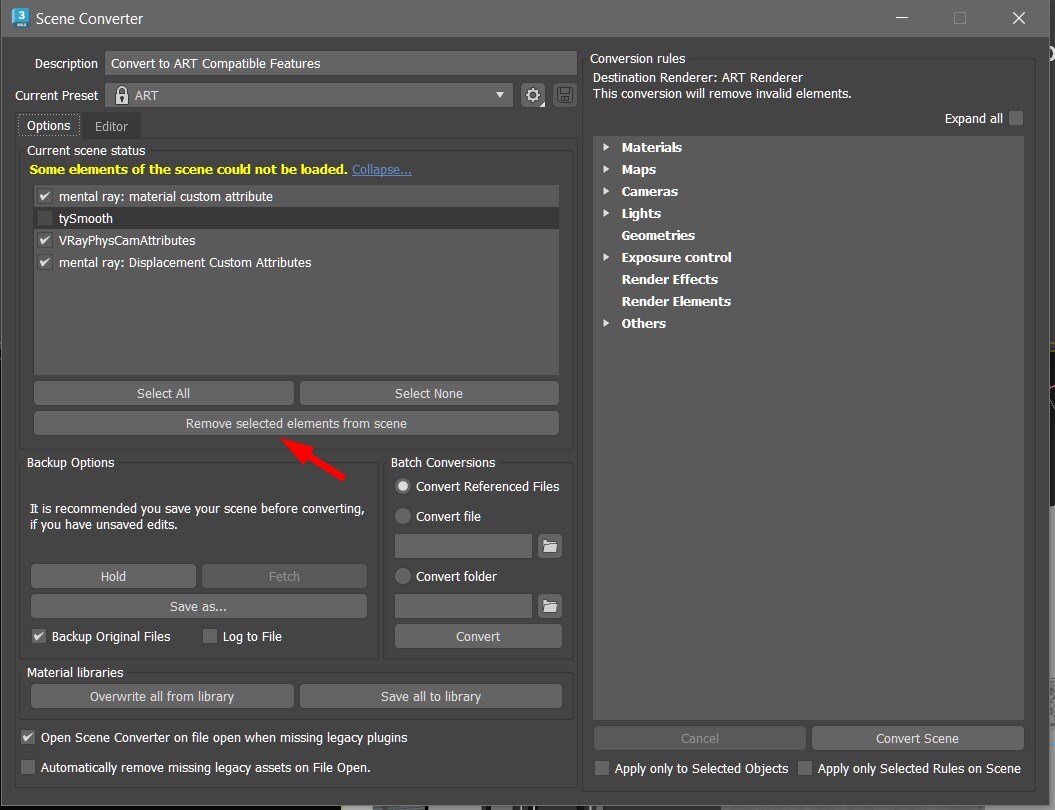This screenshot has width=1055, height=810.
Task: Click the Convert folder path field
Action: 464,606
